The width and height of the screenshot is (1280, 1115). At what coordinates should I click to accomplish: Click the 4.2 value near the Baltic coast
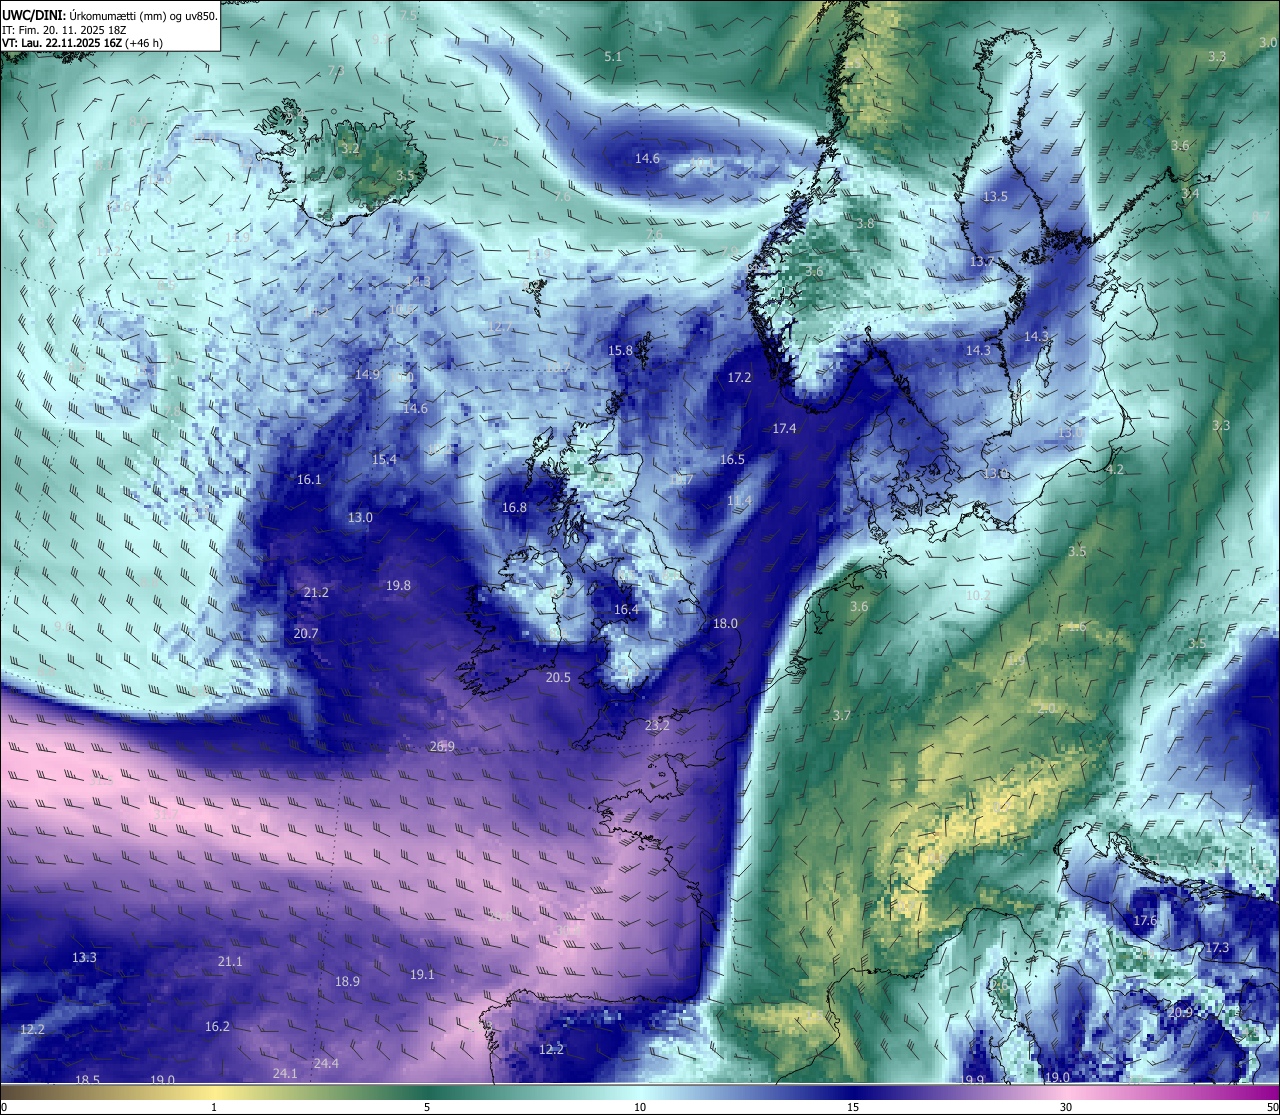[1115, 470]
